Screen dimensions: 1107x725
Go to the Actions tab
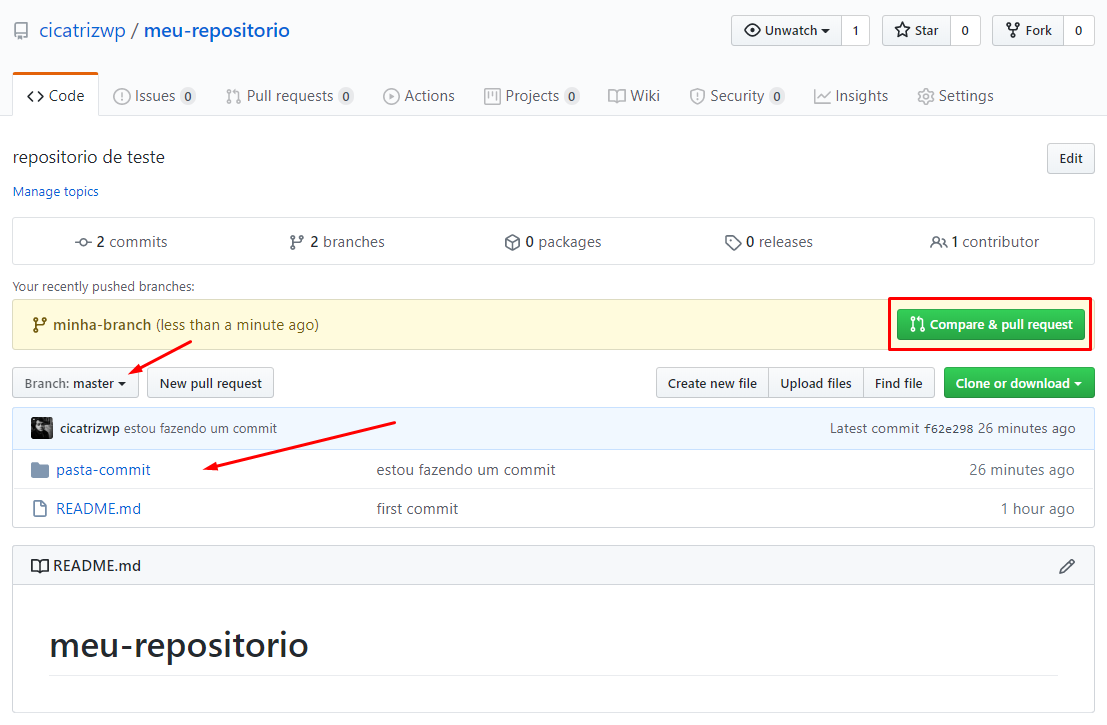(x=419, y=96)
